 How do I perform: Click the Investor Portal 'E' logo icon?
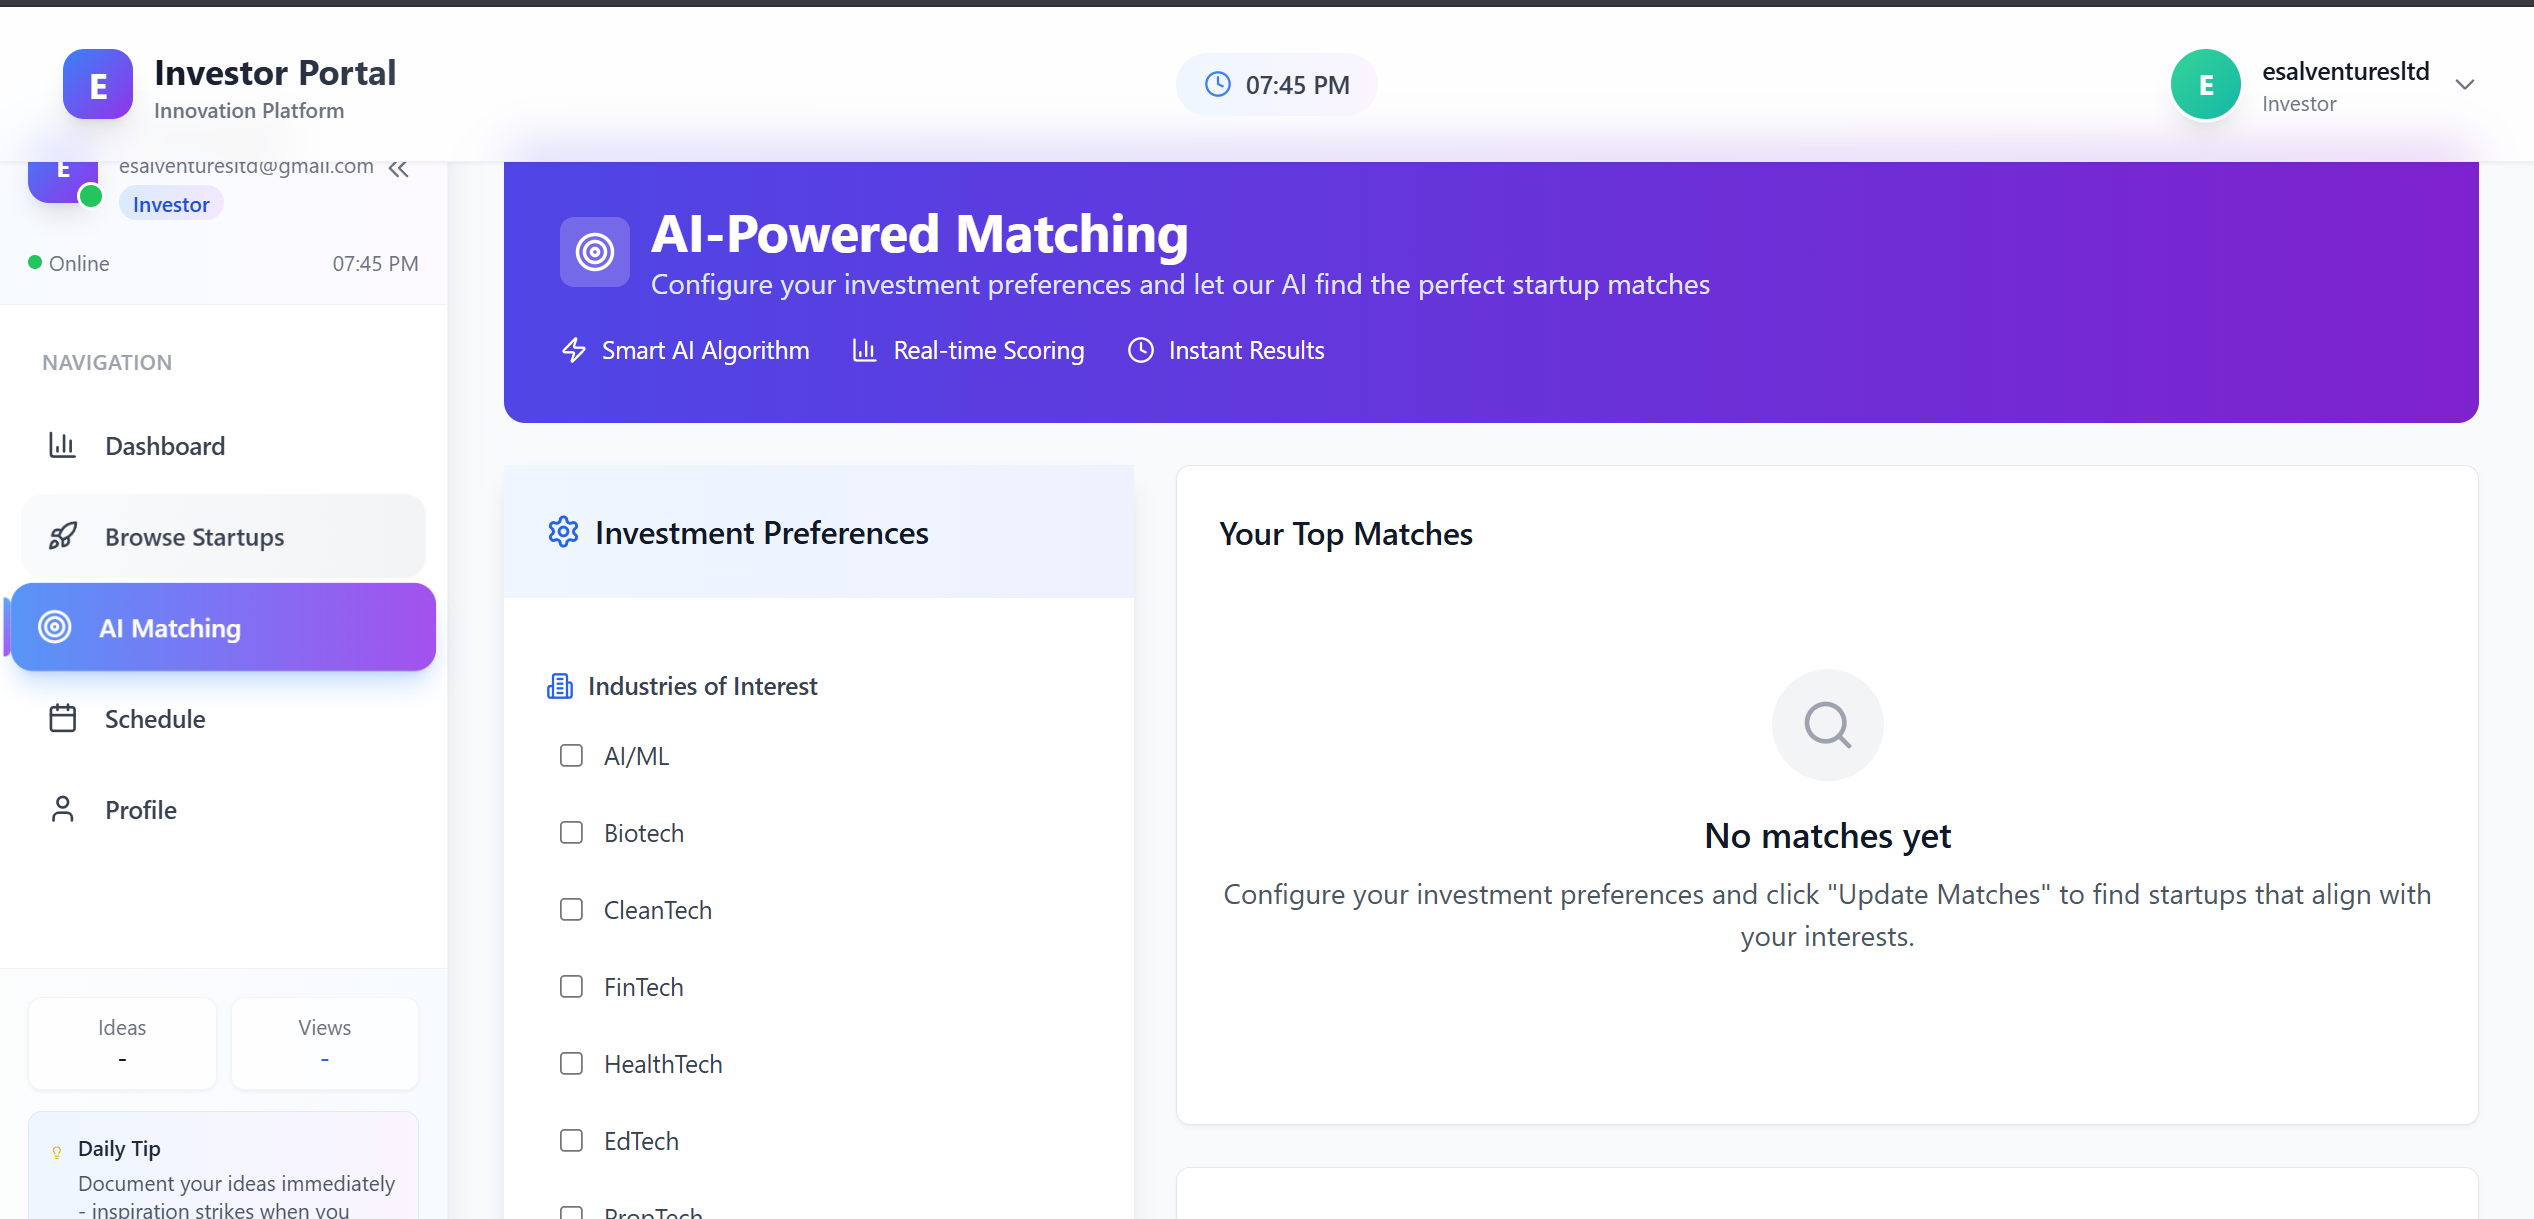click(x=98, y=85)
